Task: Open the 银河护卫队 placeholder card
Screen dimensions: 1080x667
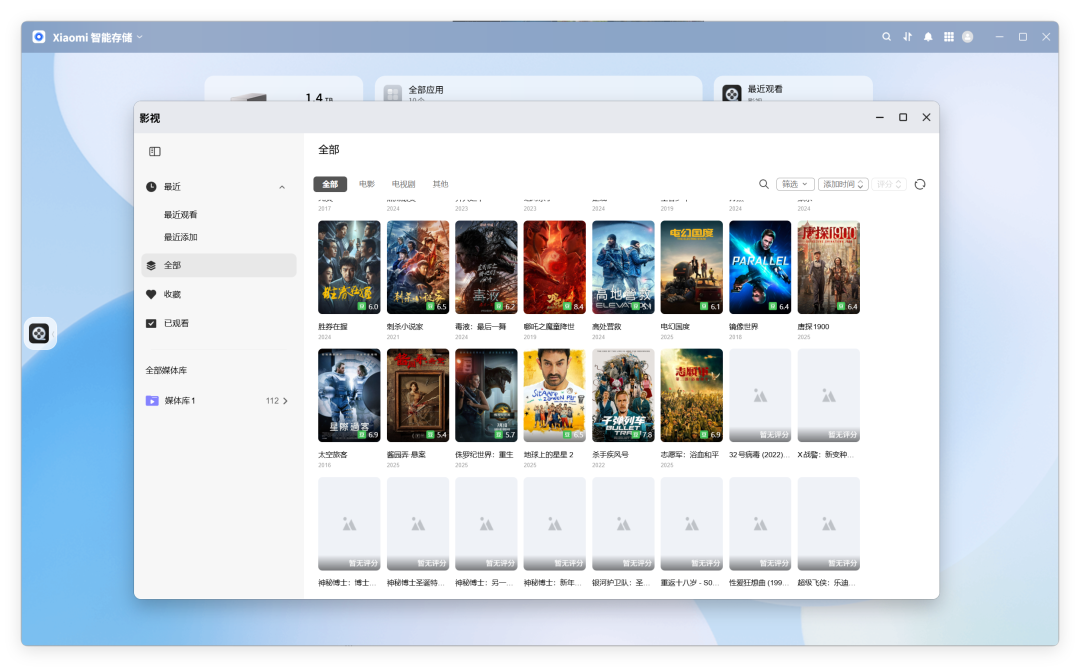Action: pos(623,524)
